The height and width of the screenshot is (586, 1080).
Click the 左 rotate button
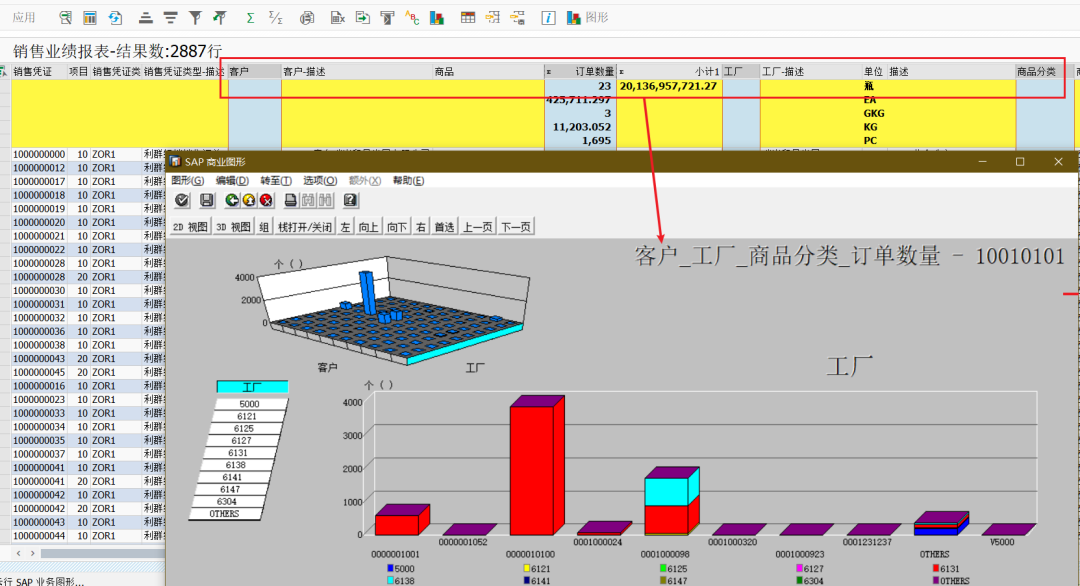click(346, 227)
